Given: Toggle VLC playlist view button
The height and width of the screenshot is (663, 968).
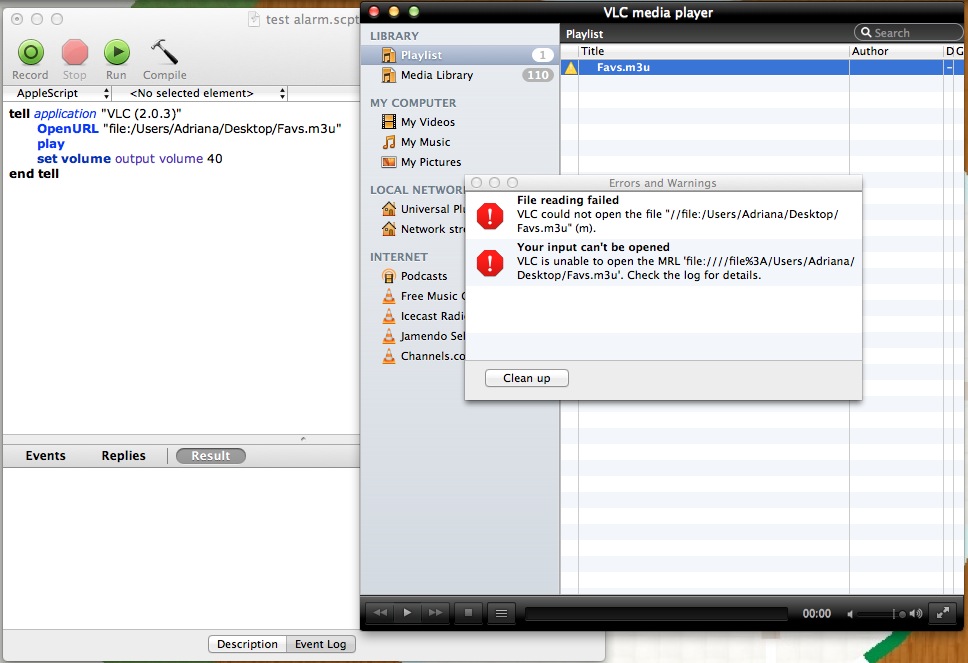Looking at the screenshot, I should pyautogui.click(x=501, y=613).
